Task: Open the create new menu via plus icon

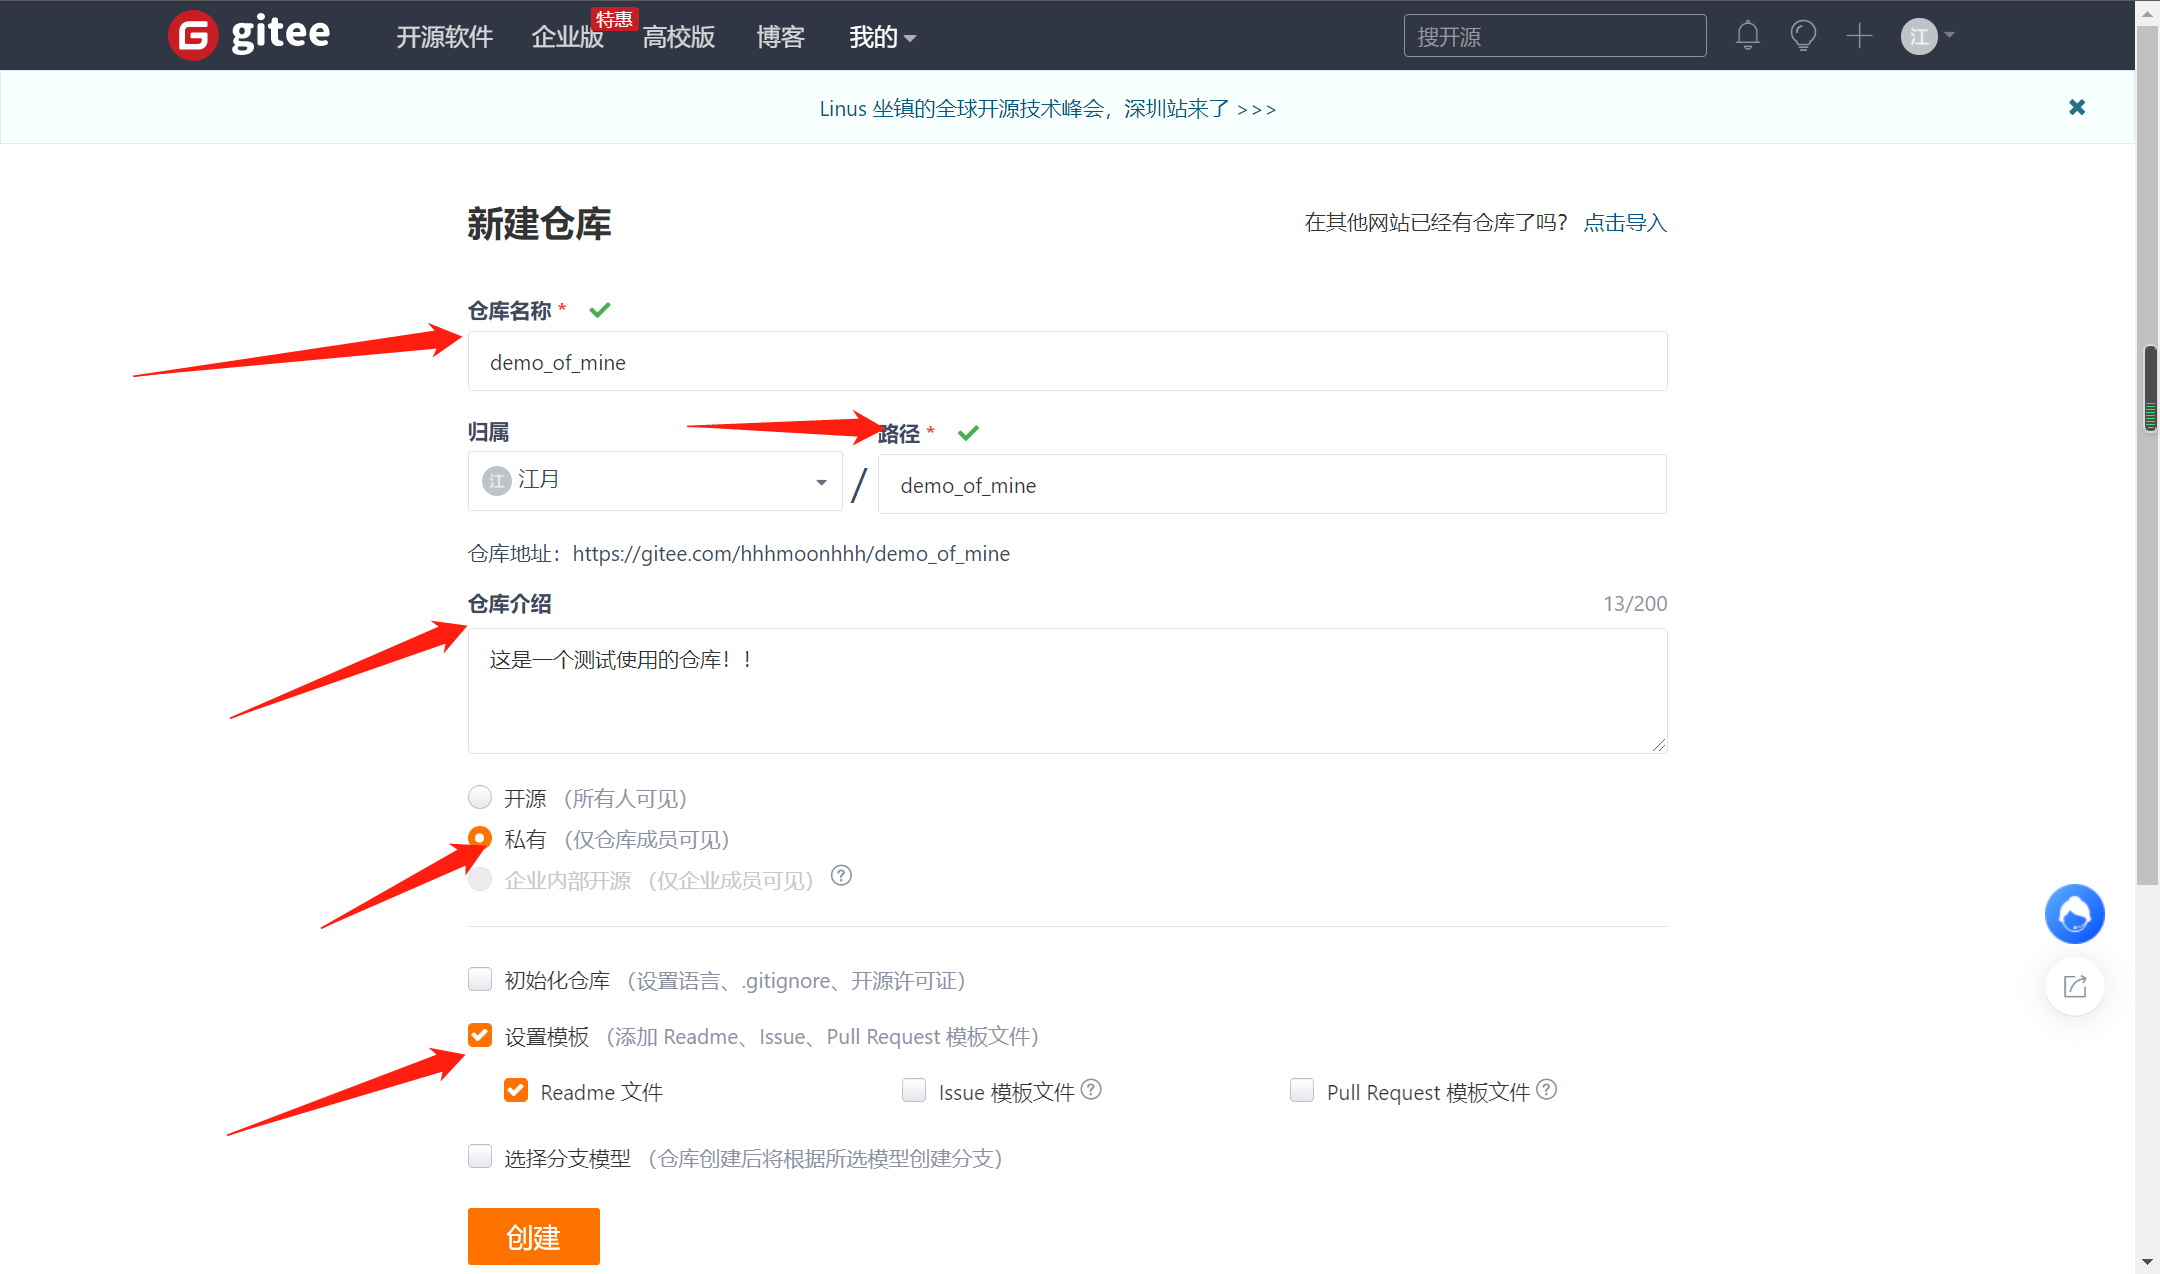Action: (1860, 35)
